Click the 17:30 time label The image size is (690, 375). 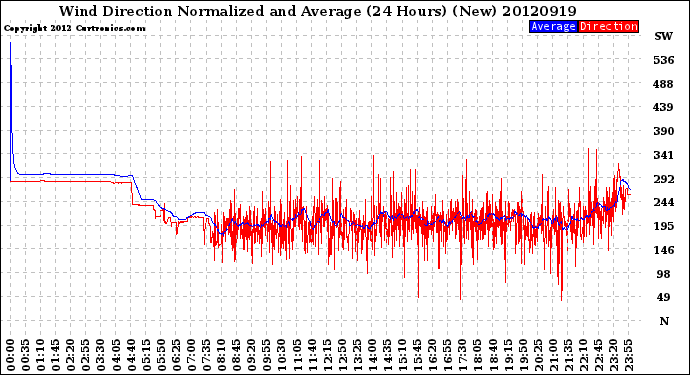click(462, 355)
